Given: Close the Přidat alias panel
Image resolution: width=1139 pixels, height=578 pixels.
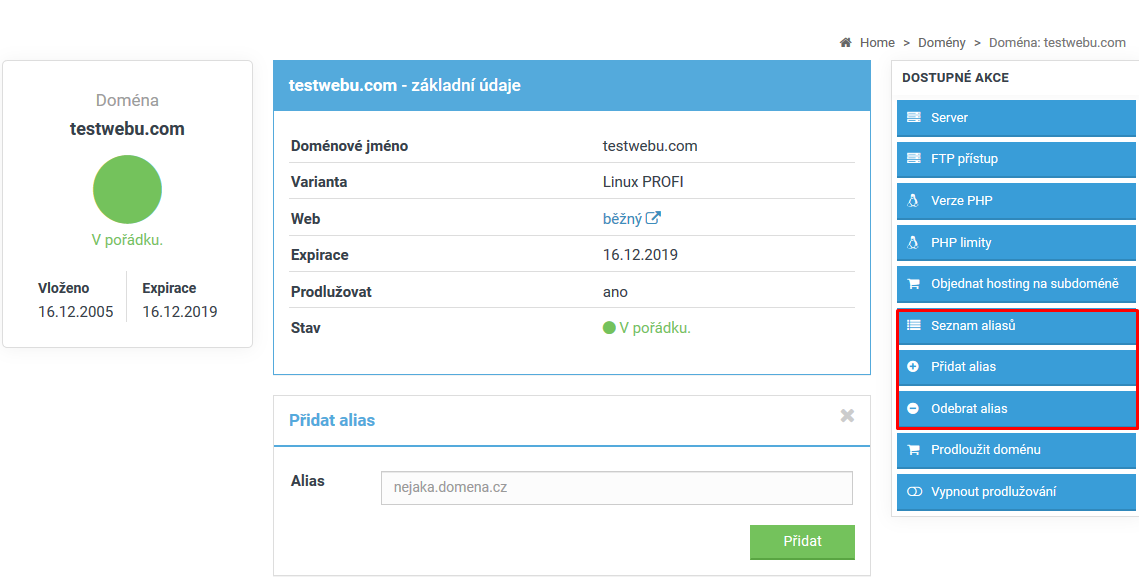Looking at the screenshot, I should (x=847, y=416).
